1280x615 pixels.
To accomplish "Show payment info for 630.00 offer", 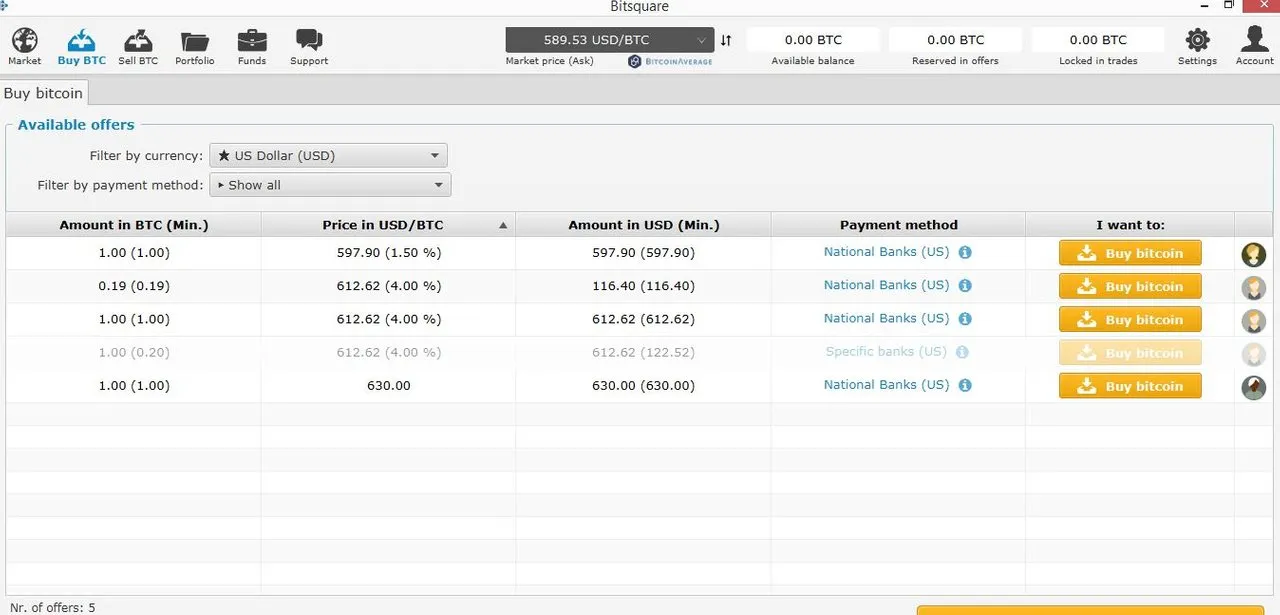I will [965, 385].
